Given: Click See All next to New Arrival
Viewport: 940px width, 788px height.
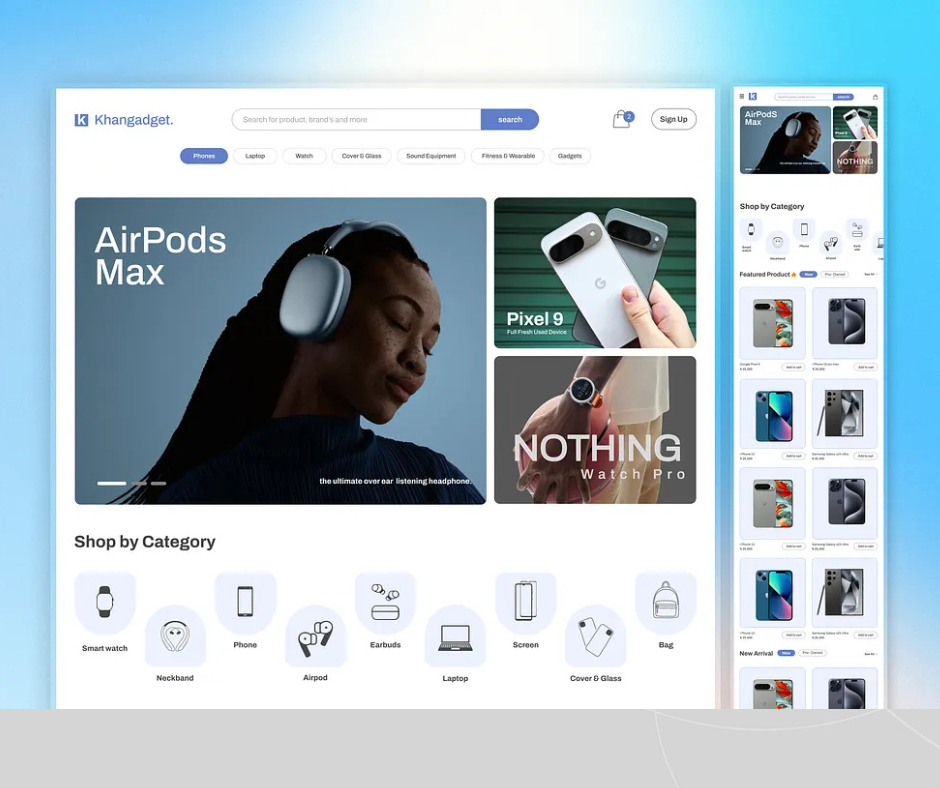Looking at the screenshot, I should [x=870, y=654].
